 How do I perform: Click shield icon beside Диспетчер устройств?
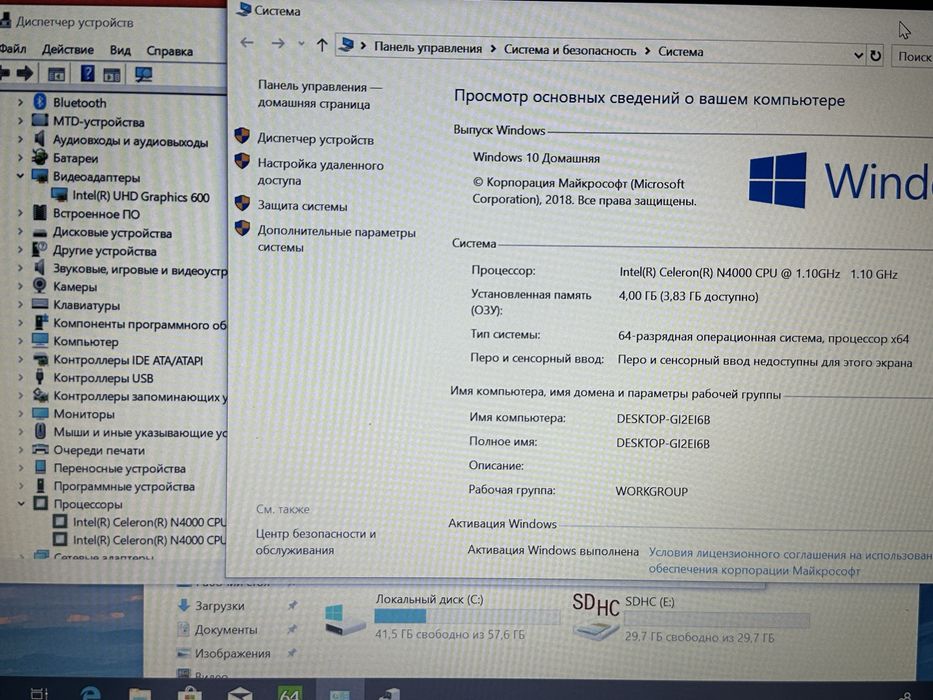pos(242,136)
